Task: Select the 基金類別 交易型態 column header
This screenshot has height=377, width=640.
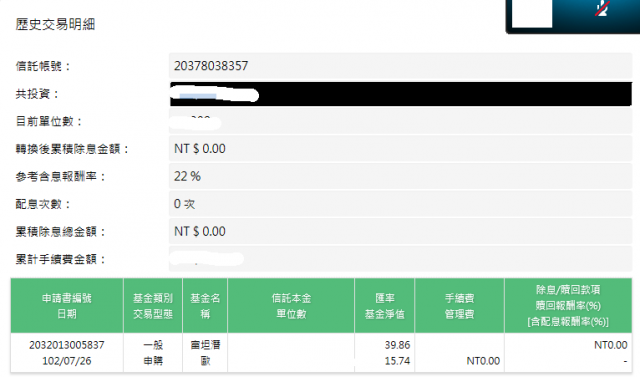Action: click(x=153, y=306)
